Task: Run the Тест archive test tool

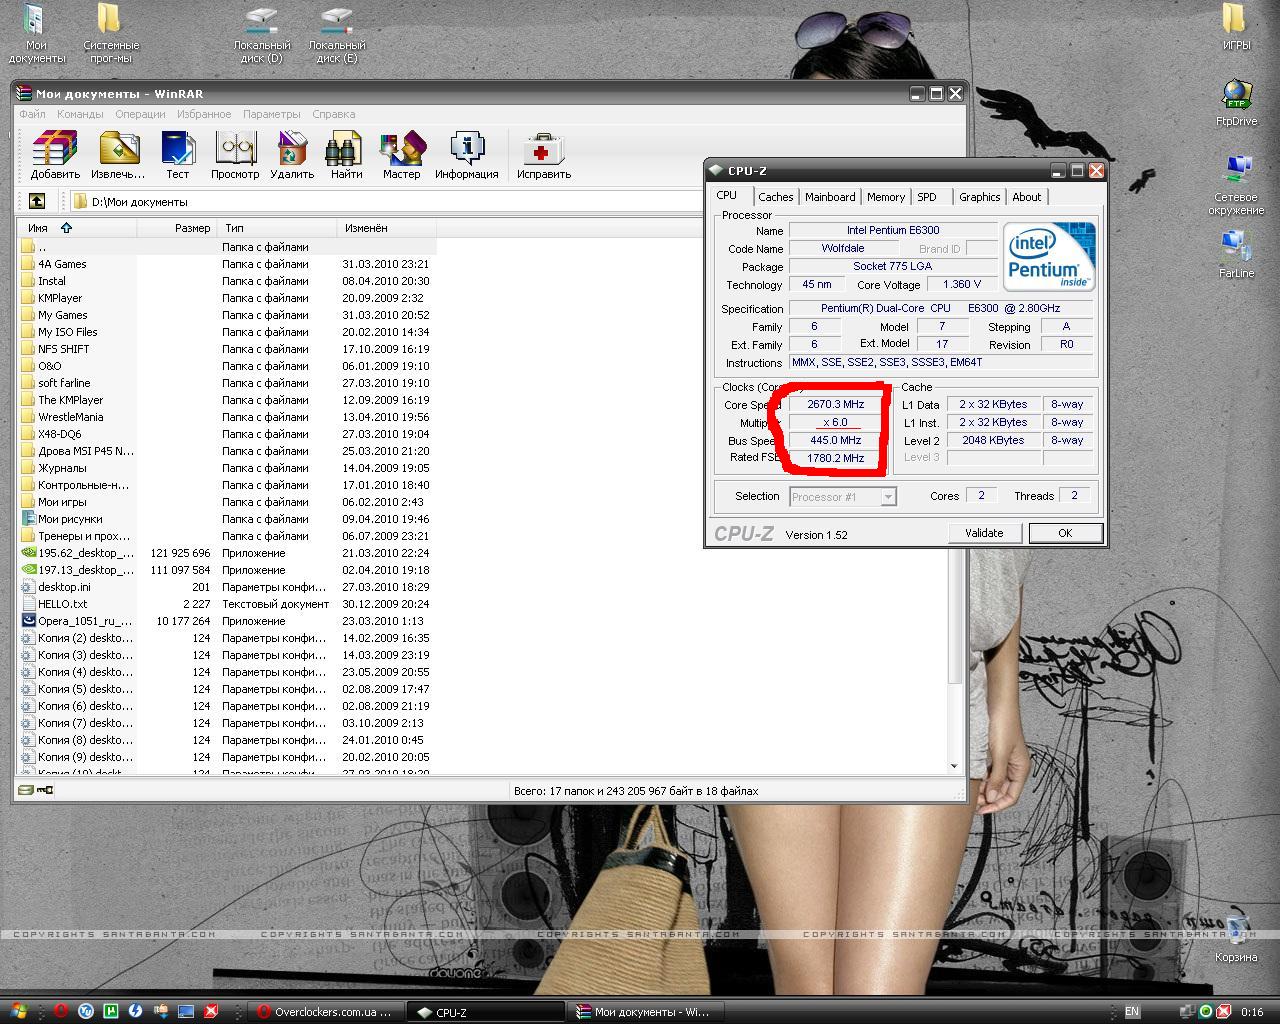Action: click(x=177, y=155)
